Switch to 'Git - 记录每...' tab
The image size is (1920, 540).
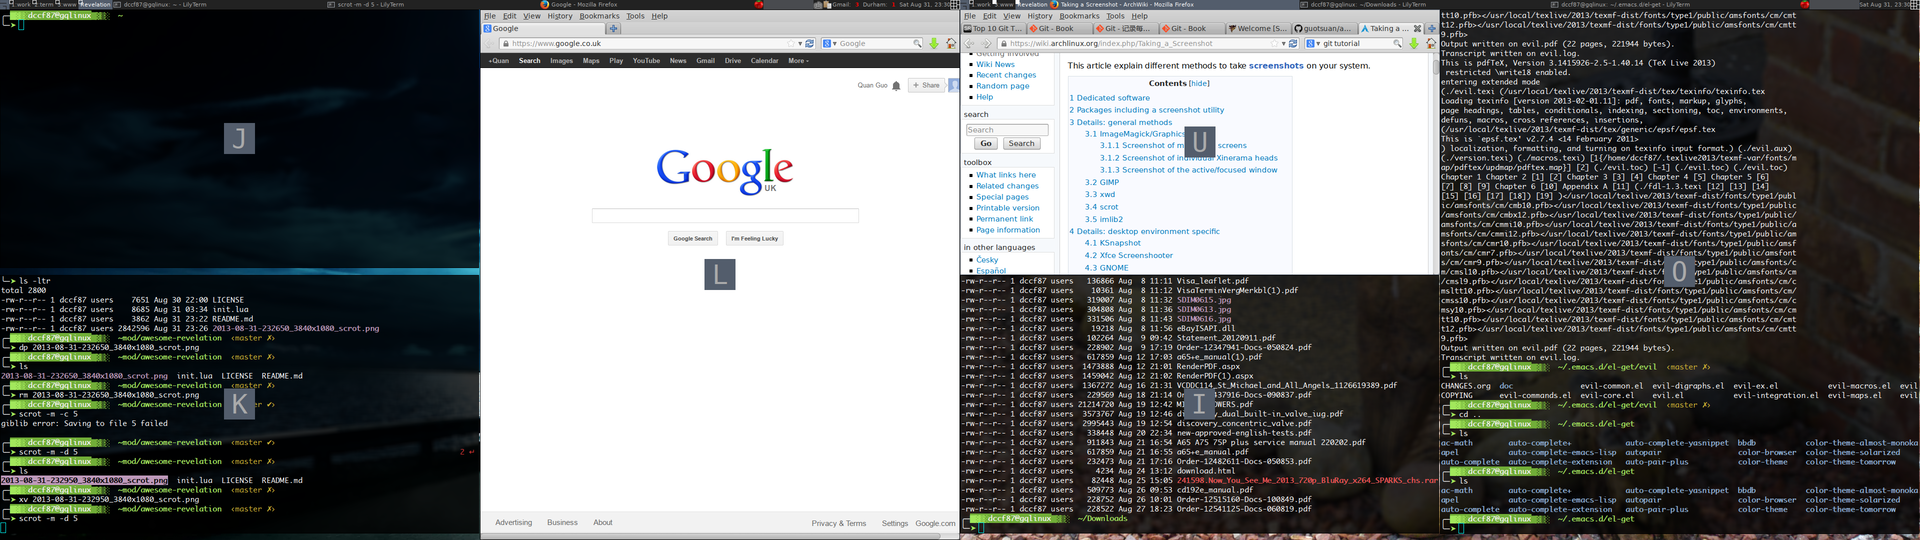point(1126,29)
